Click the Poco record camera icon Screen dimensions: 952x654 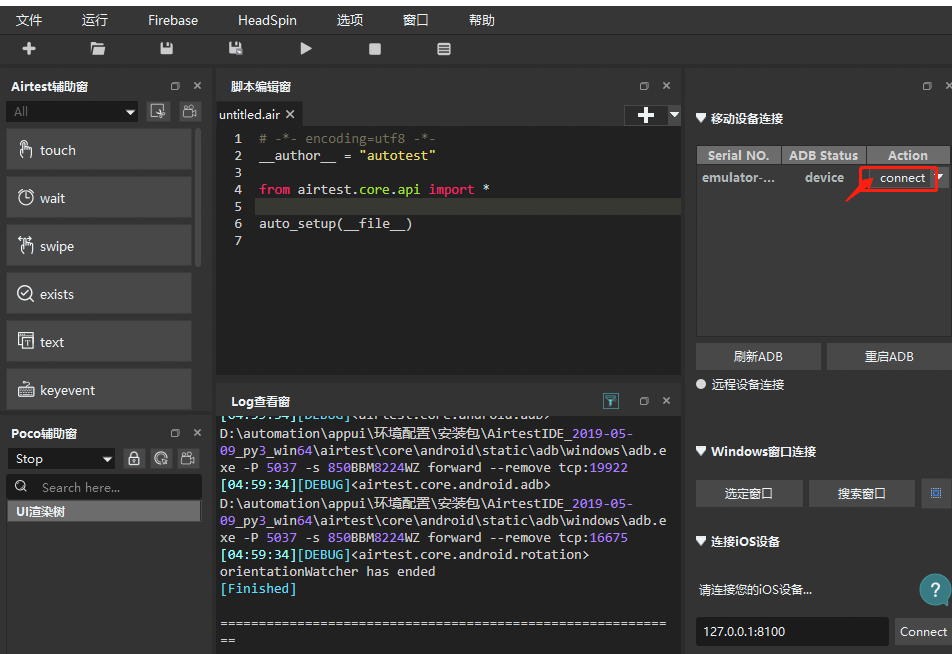(187, 459)
